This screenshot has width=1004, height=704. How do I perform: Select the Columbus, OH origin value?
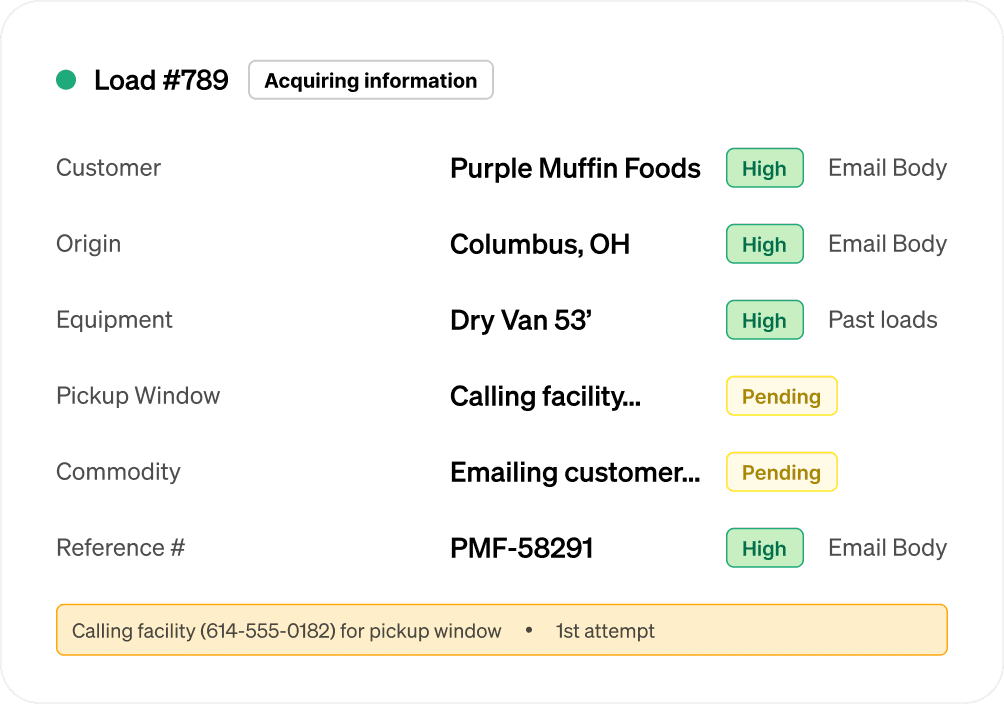(540, 245)
